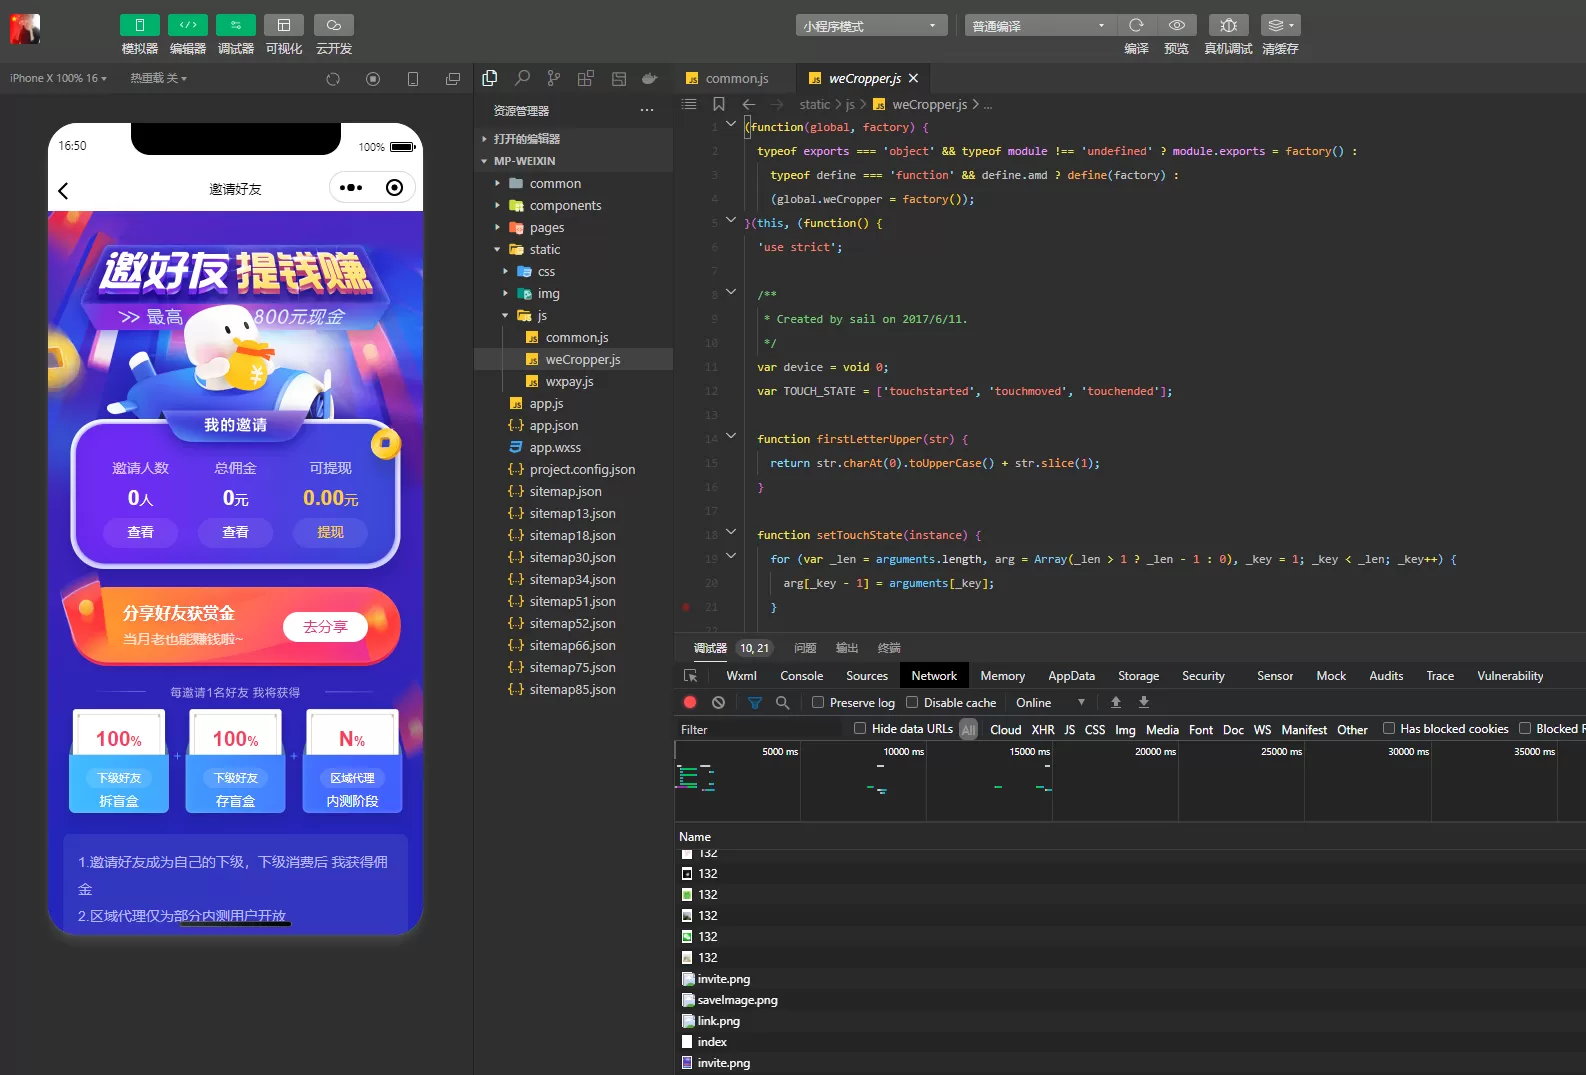Tick the Hide data URLs checkbox
This screenshot has width=1586, height=1075.
860,729
